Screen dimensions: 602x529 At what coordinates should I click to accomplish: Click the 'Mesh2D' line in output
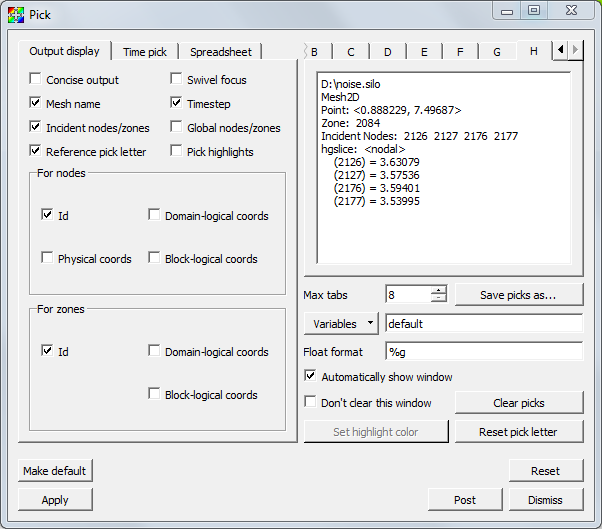340,97
